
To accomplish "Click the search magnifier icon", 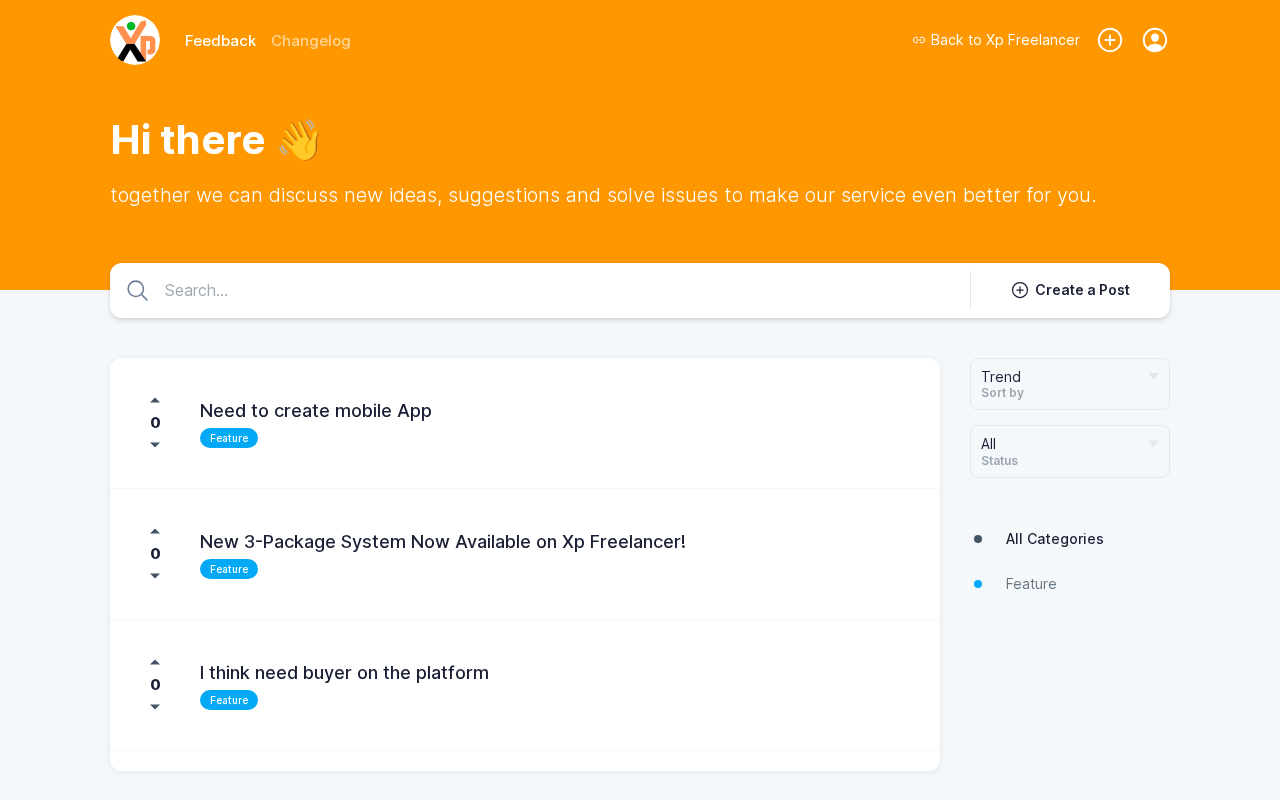I will click(138, 291).
